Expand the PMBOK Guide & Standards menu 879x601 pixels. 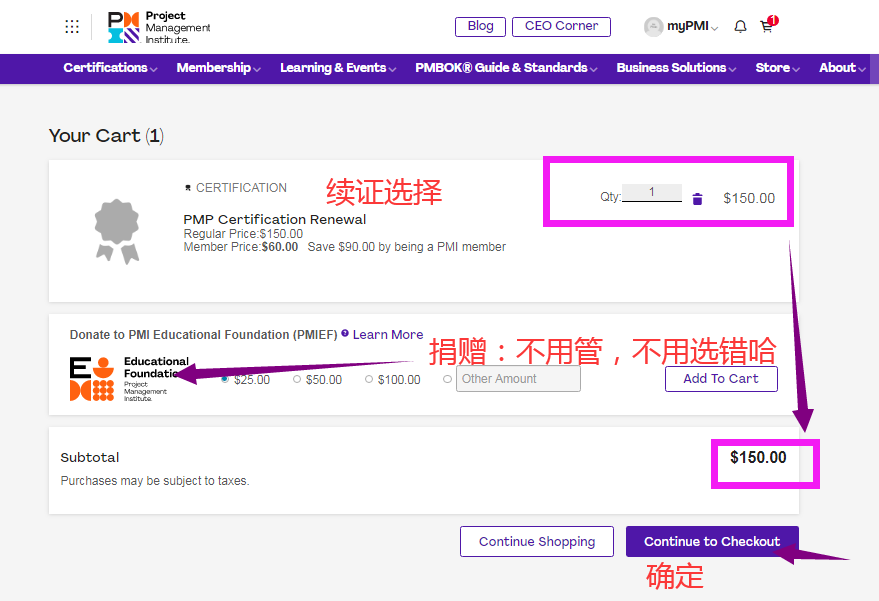[x=506, y=68]
